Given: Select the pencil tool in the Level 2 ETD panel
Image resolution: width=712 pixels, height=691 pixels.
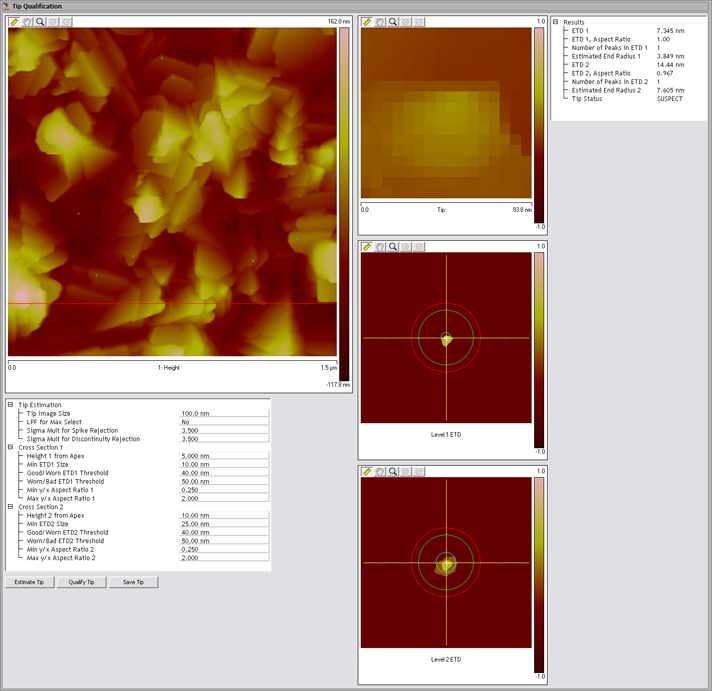Looking at the screenshot, I should click(x=367, y=472).
